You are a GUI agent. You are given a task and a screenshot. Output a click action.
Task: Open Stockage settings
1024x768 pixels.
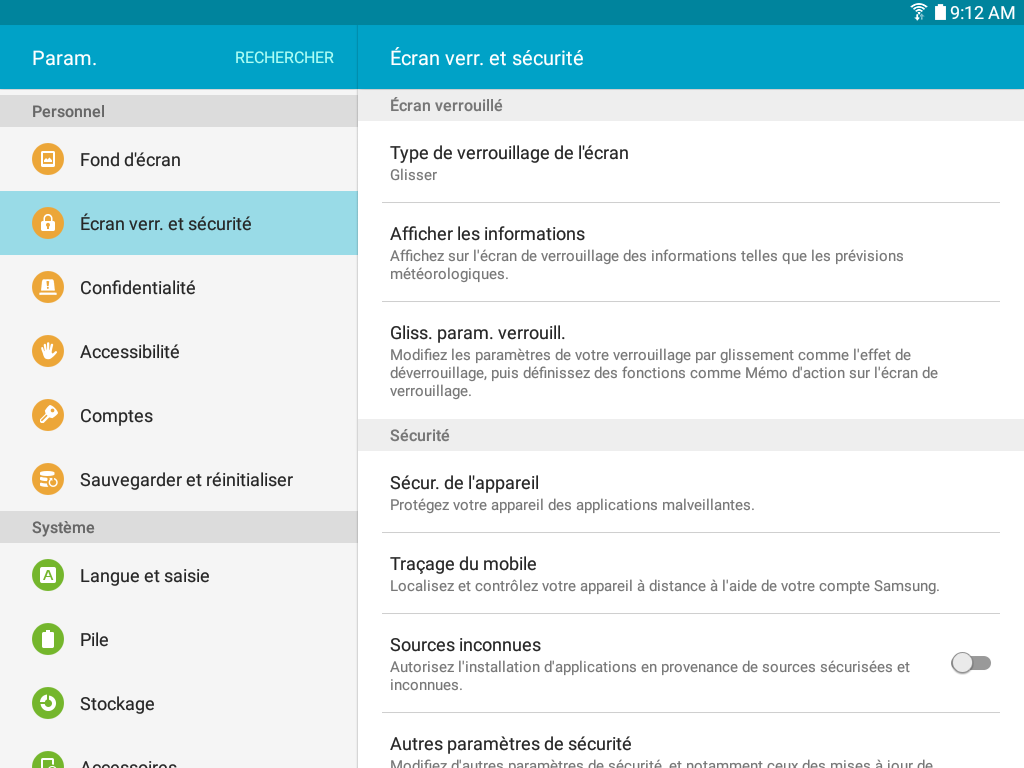179,703
